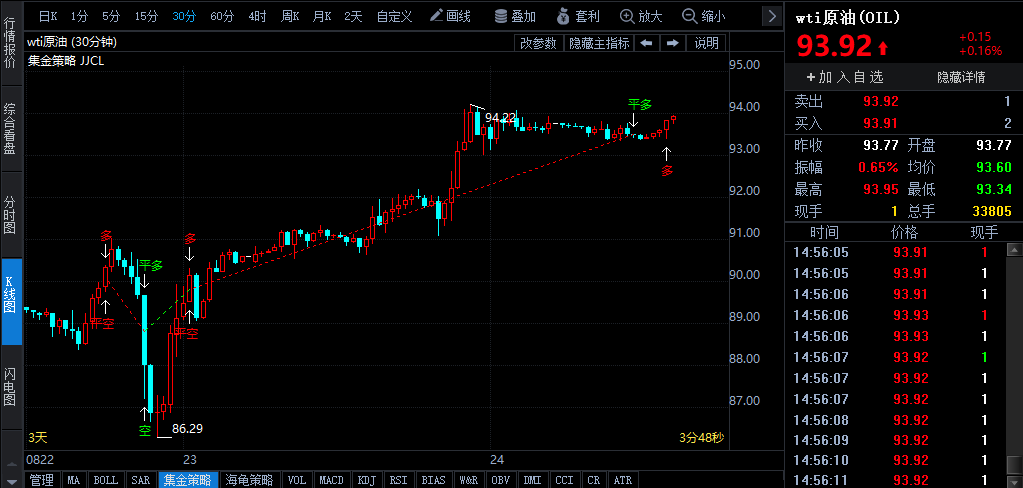Zoom out with 缩小 magnifier
This screenshot has width=1023, height=488.
click(704, 16)
